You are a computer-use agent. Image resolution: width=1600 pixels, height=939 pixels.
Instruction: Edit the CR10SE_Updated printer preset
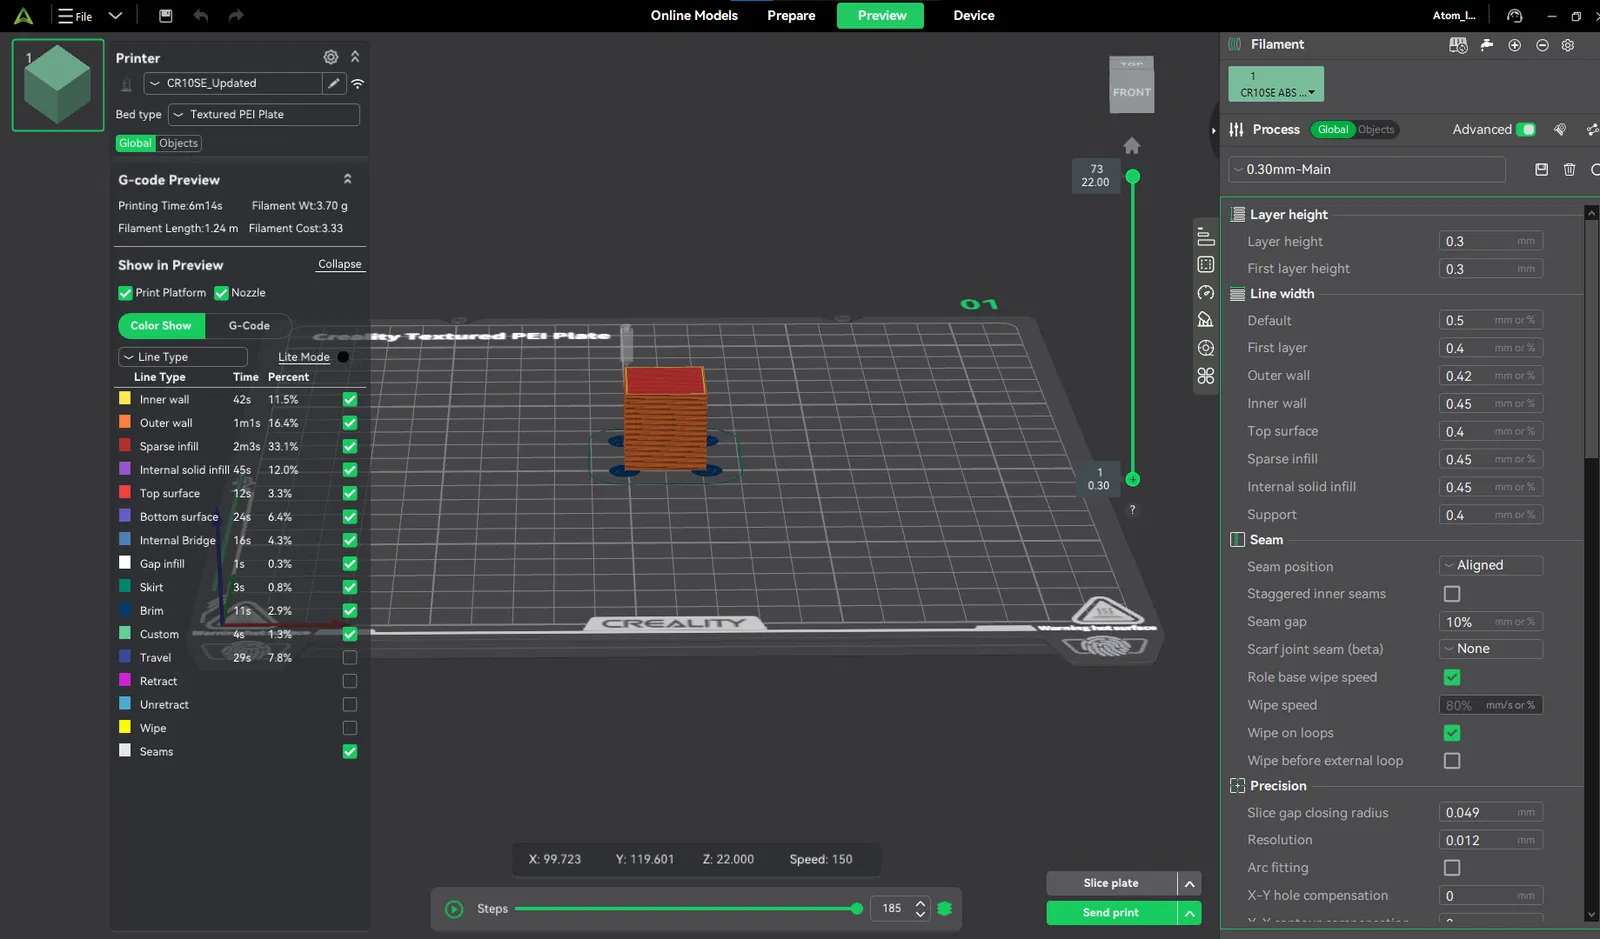click(334, 83)
